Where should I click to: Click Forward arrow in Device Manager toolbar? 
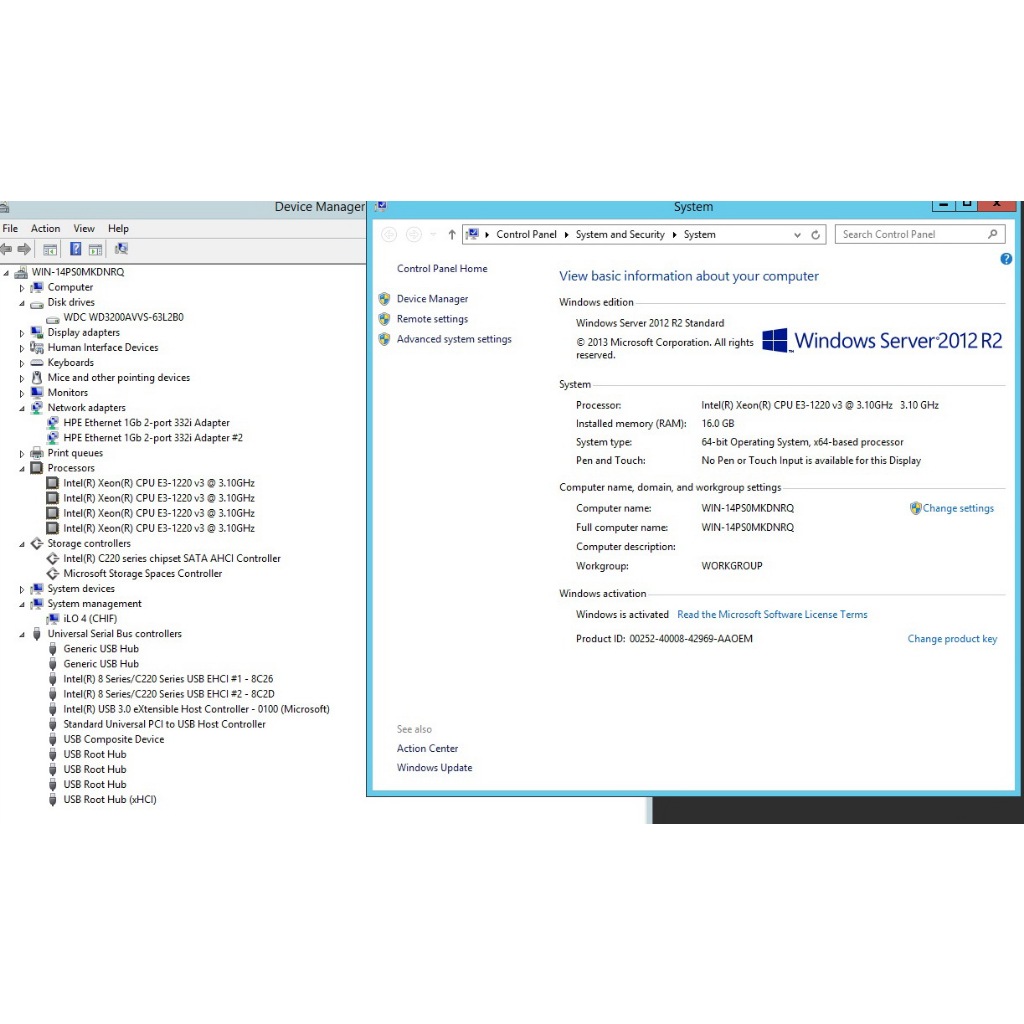tap(24, 249)
